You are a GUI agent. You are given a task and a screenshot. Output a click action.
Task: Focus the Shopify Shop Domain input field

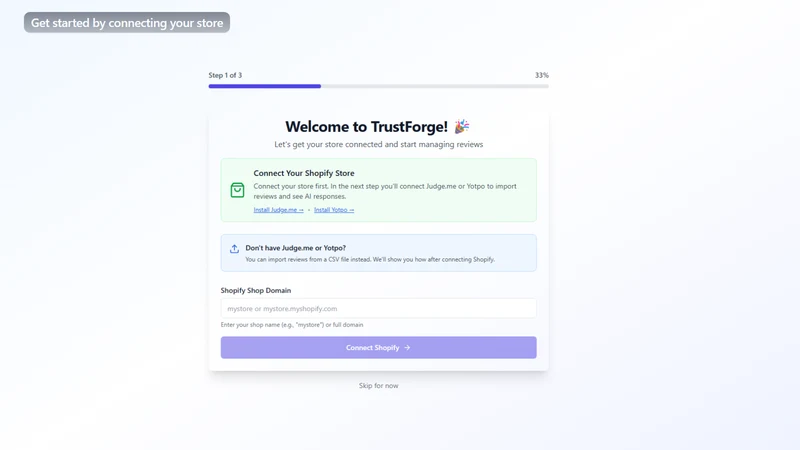coord(378,308)
